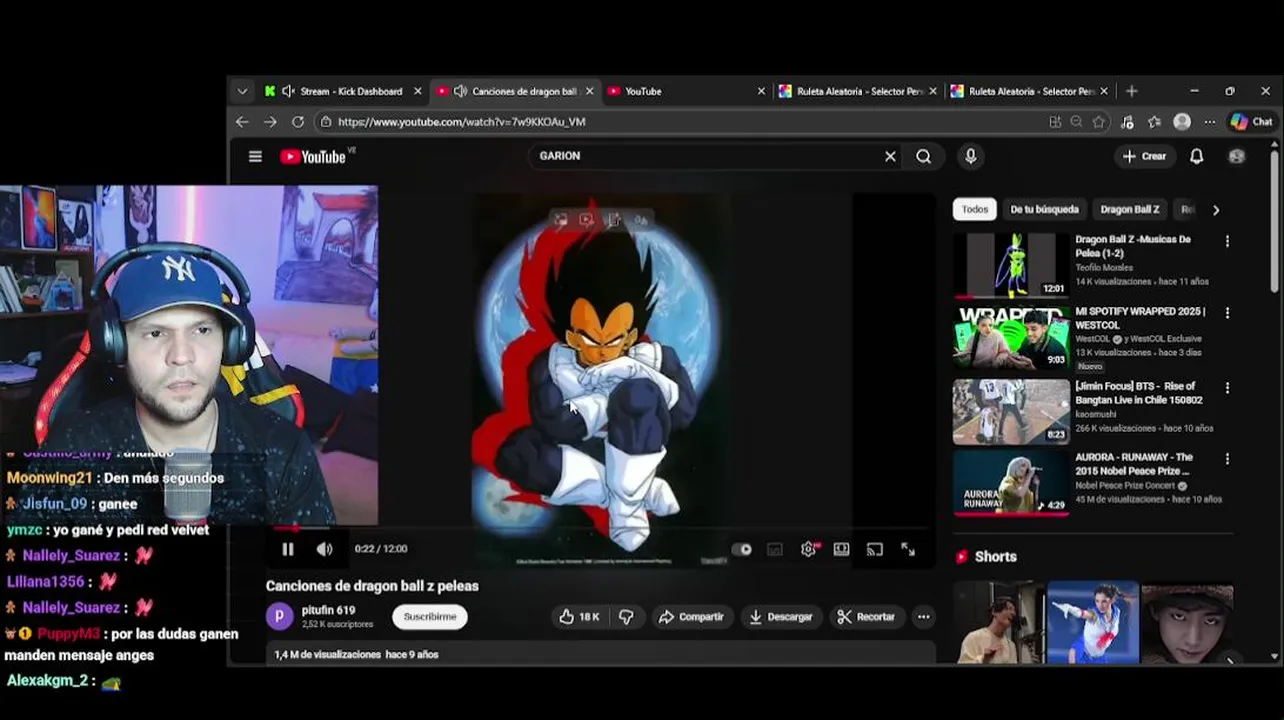
Task: Open MI SPOTIFY WRAPPED 2025 thumbnail
Action: (x=1011, y=338)
